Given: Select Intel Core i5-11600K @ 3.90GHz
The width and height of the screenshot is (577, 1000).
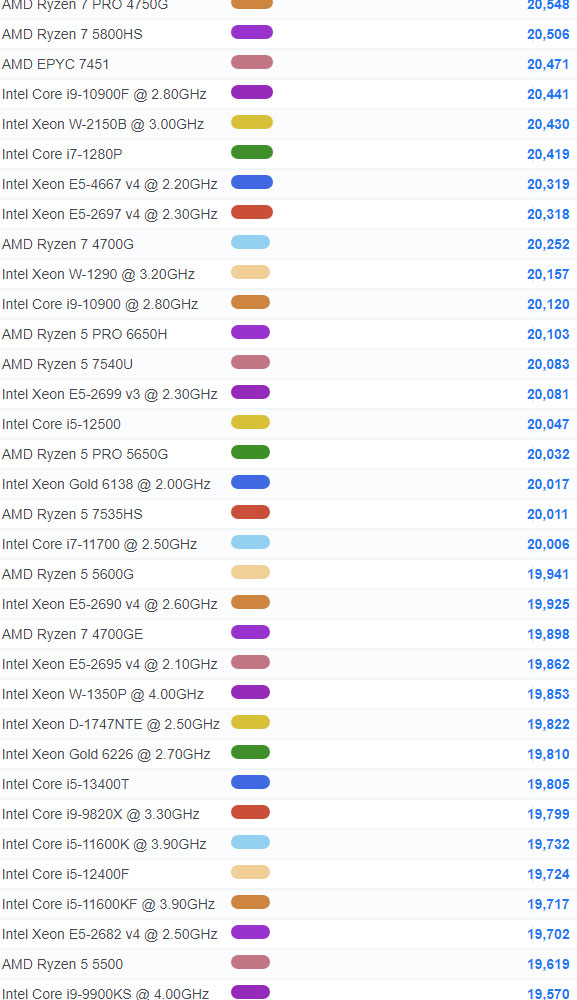Looking at the screenshot, I should [104, 844].
